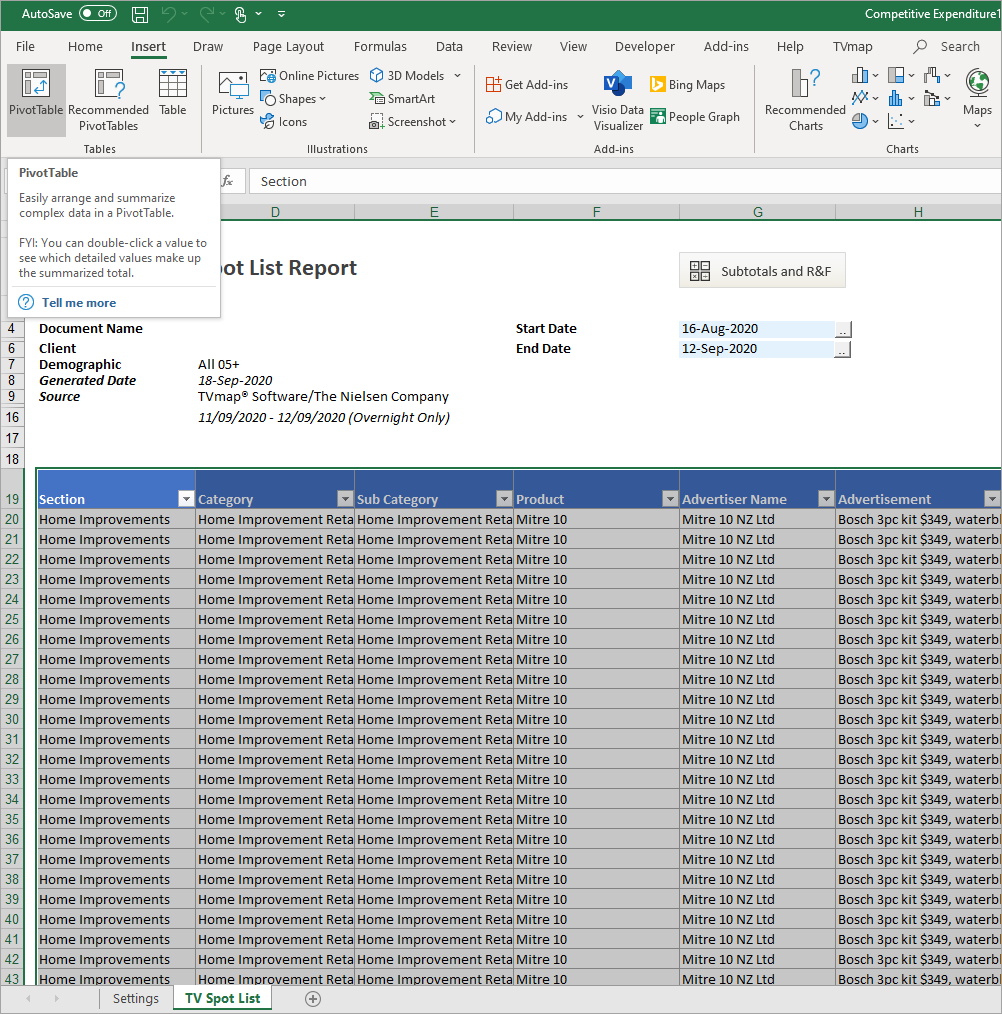Open the Section column filter dropdown
Viewport: 1002px width, 1014px height.
(x=186, y=499)
